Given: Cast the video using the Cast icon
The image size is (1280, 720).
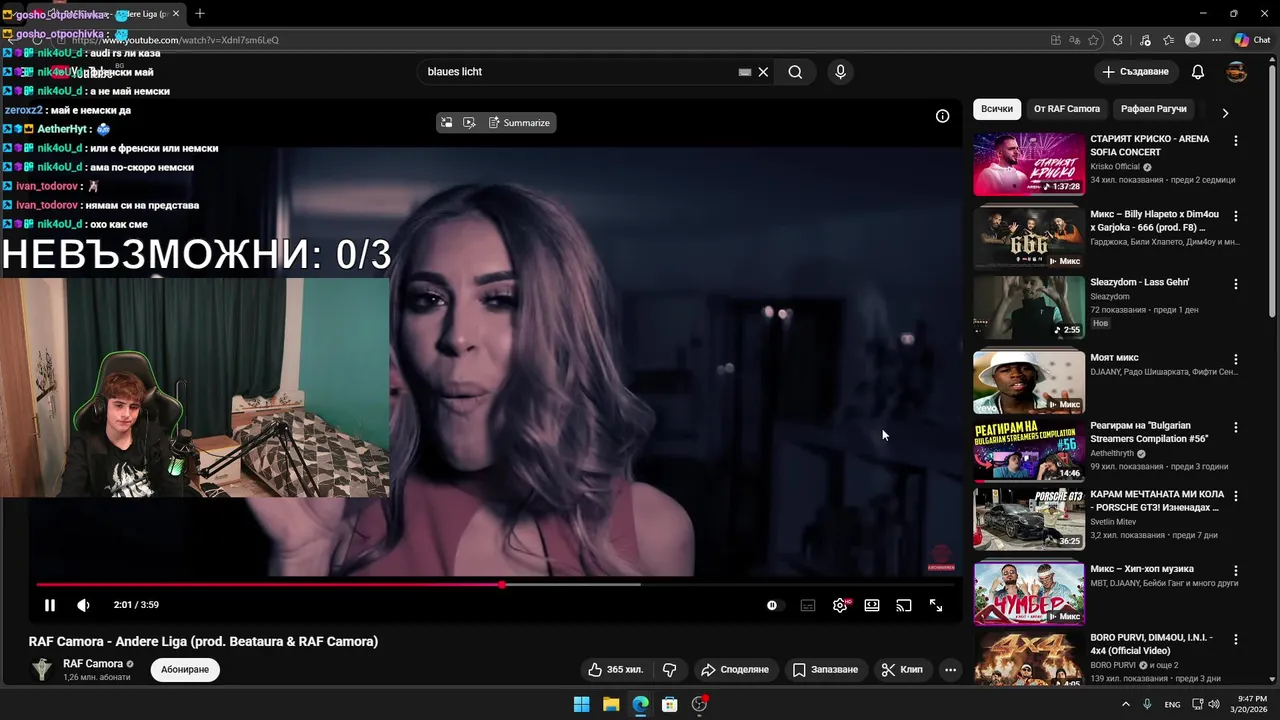Looking at the screenshot, I should 904,605.
